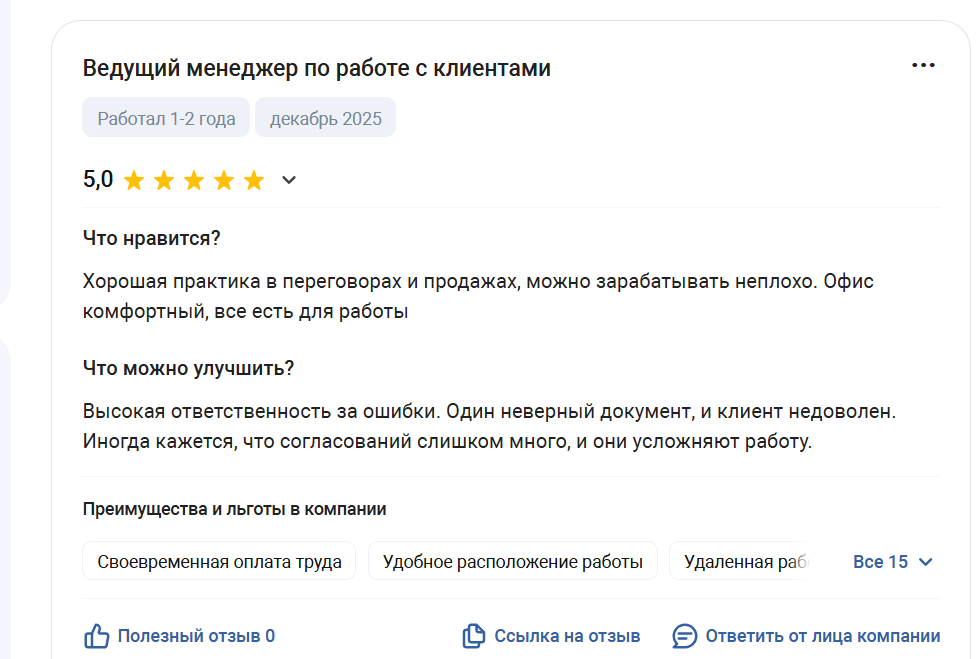The image size is (980, 659).
Task: Click the thumbs-up helpful review icon
Action: pyautogui.click(x=96, y=636)
